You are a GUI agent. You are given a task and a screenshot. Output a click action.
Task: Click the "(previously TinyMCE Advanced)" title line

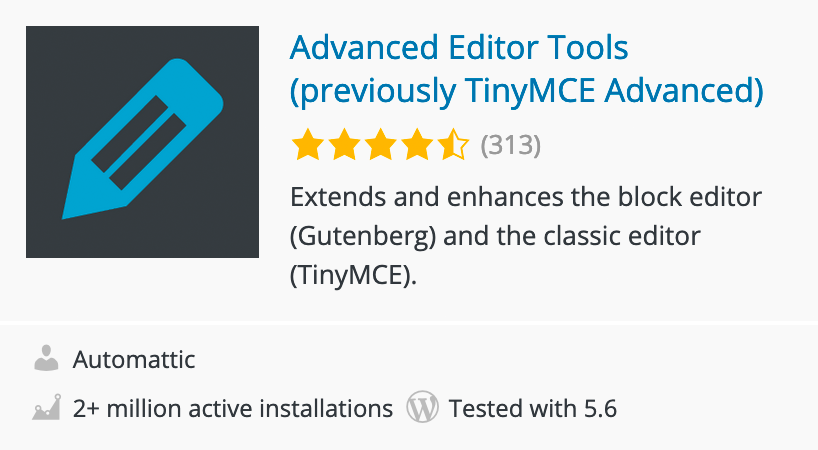coord(526,91)
